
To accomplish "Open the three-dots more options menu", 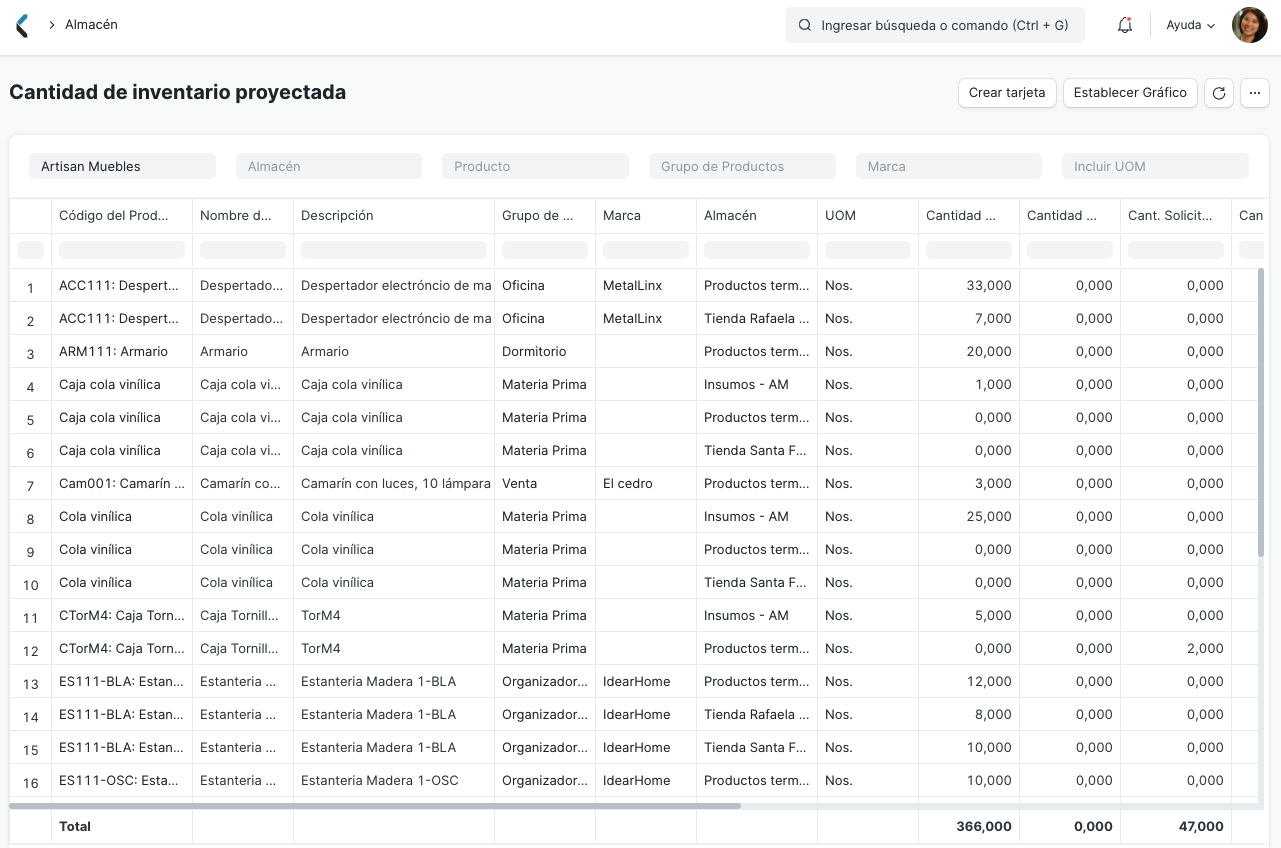I will point(1255,93).
